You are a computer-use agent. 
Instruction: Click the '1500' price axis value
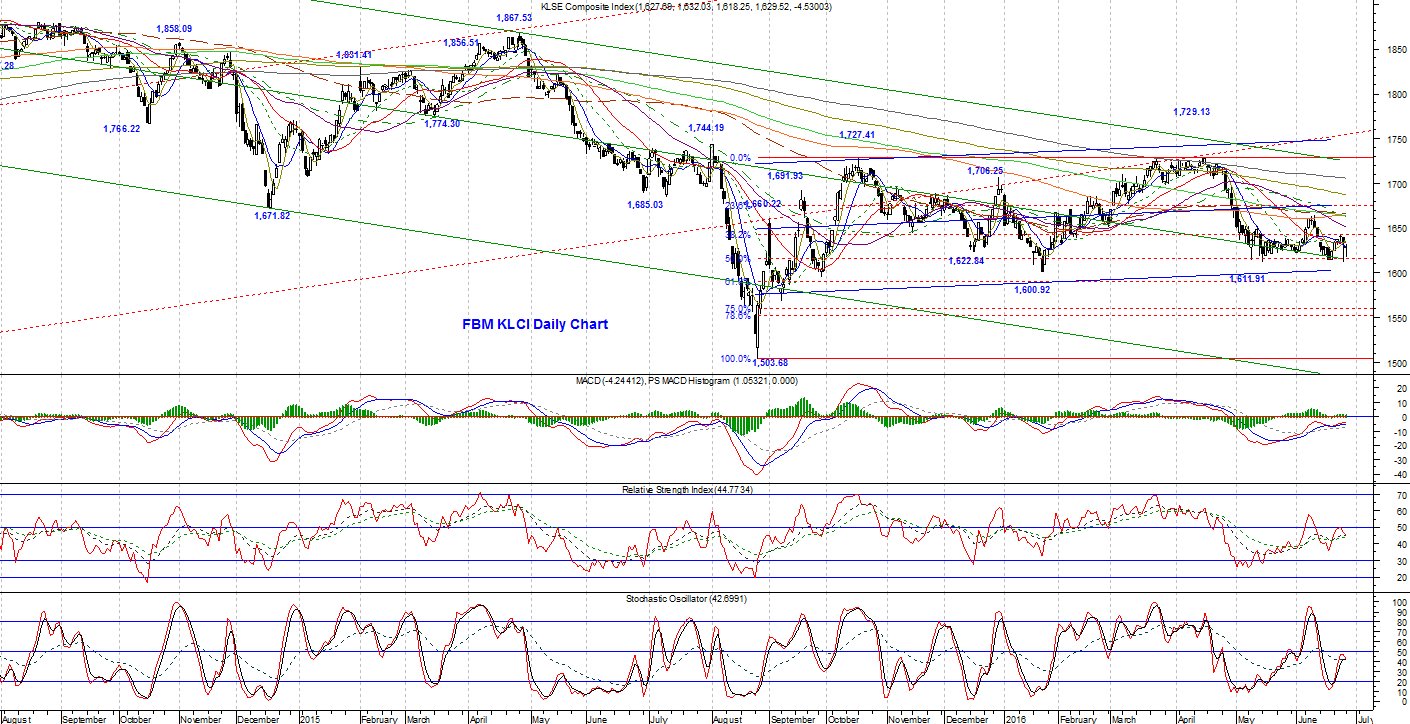(1397, 363)
